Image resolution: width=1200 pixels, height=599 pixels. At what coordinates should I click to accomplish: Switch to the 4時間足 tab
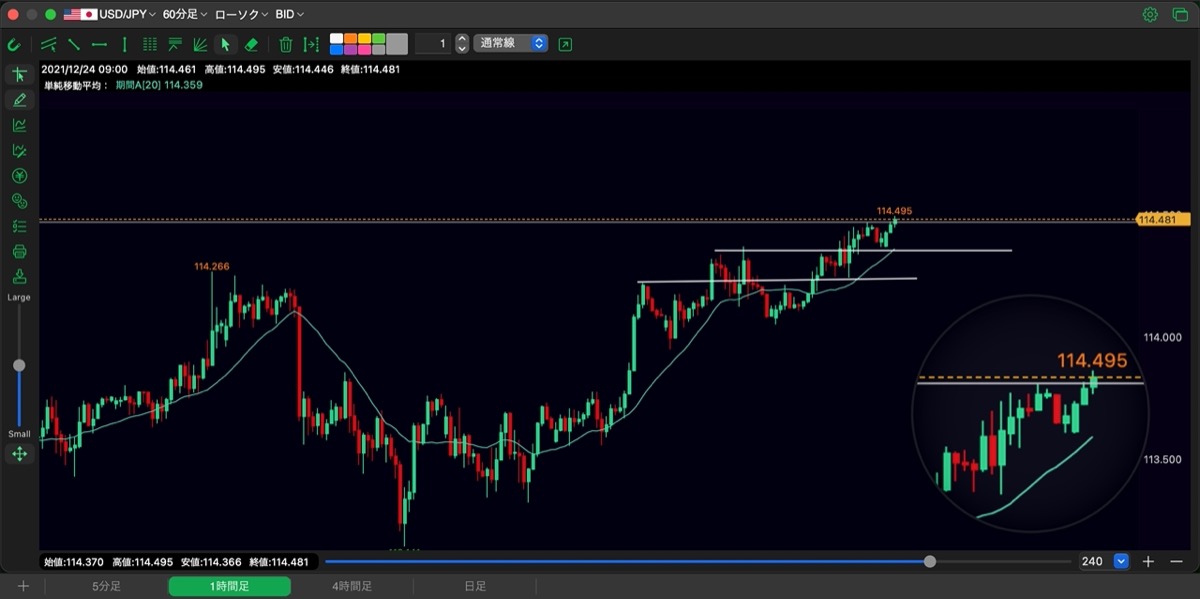(351, 587)
